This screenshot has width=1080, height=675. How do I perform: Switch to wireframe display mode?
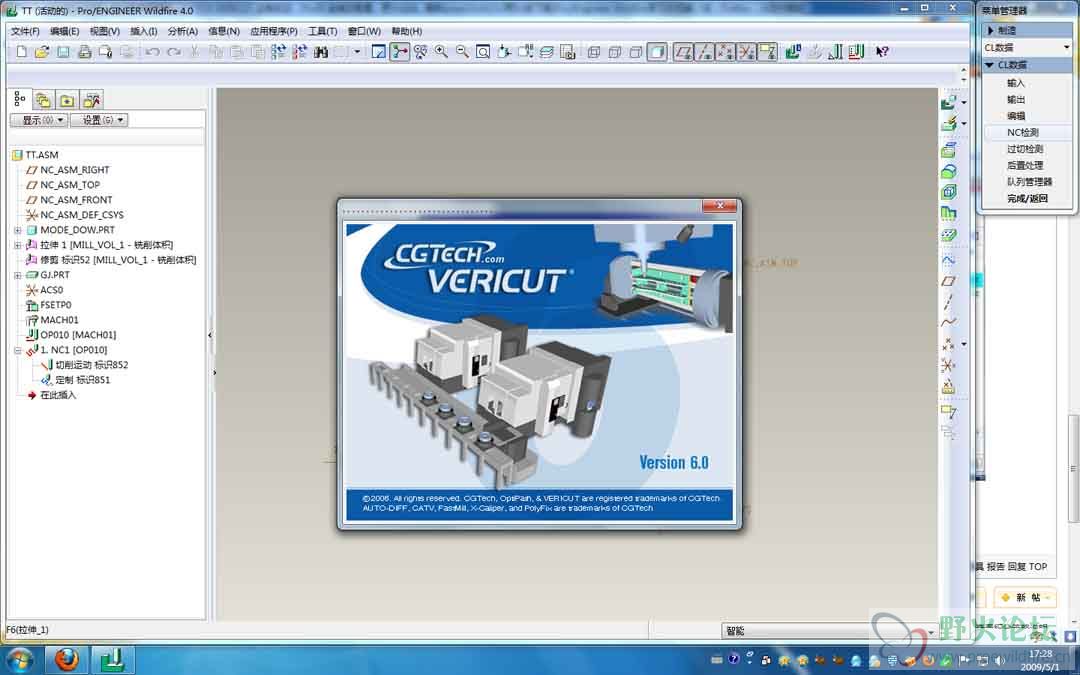point(594,52)
